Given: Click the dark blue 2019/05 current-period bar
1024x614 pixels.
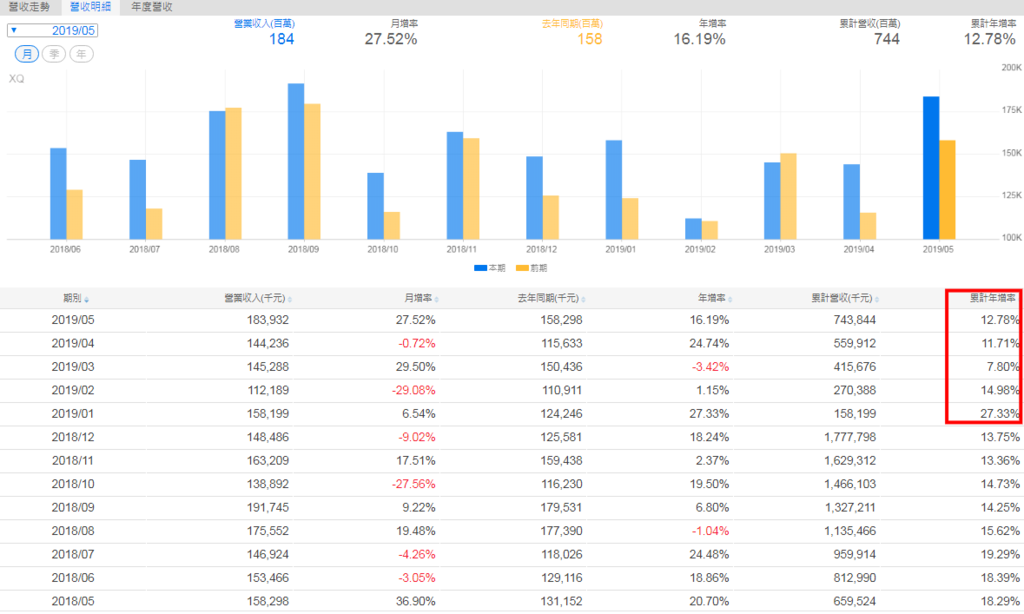Looking at the screenshot, I should click(x=931, y=168).
